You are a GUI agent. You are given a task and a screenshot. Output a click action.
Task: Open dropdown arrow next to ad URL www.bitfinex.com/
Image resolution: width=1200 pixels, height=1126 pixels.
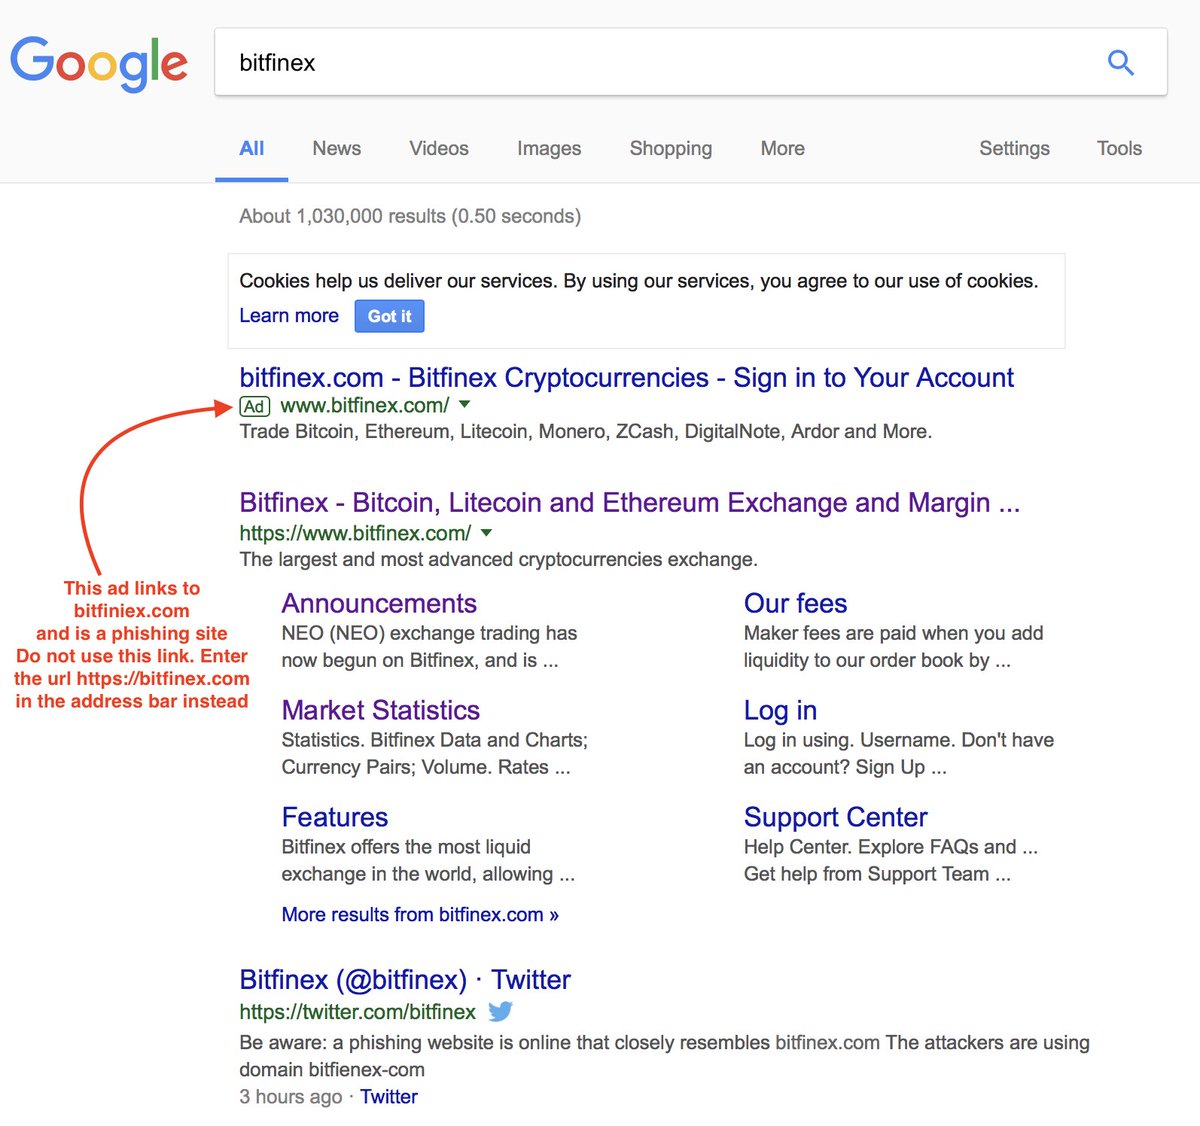465,405
